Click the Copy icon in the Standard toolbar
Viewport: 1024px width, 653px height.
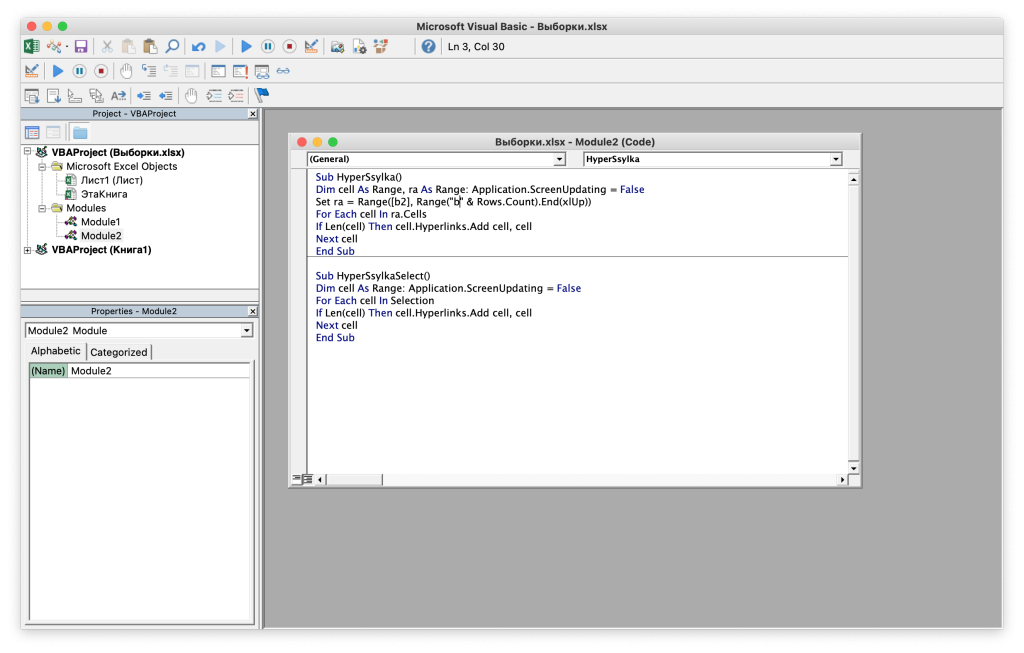pos(129,46)
